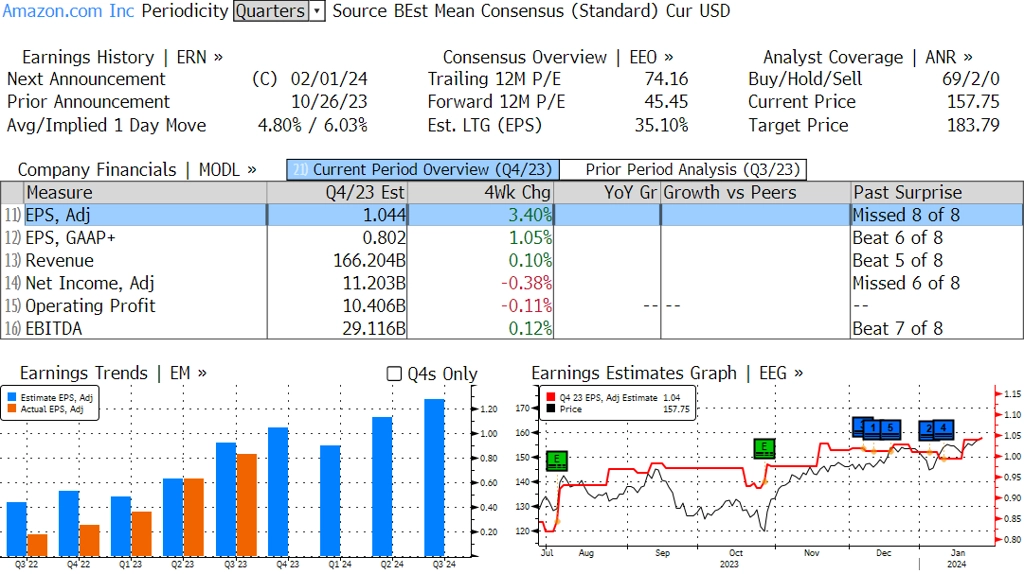
Task: Click the Target Price value 183.79
Action: 973,125
